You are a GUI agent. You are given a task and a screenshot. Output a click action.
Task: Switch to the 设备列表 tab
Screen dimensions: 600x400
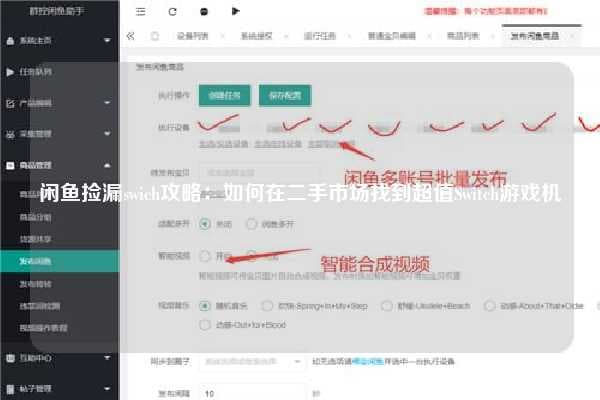(x=192, y=36)
